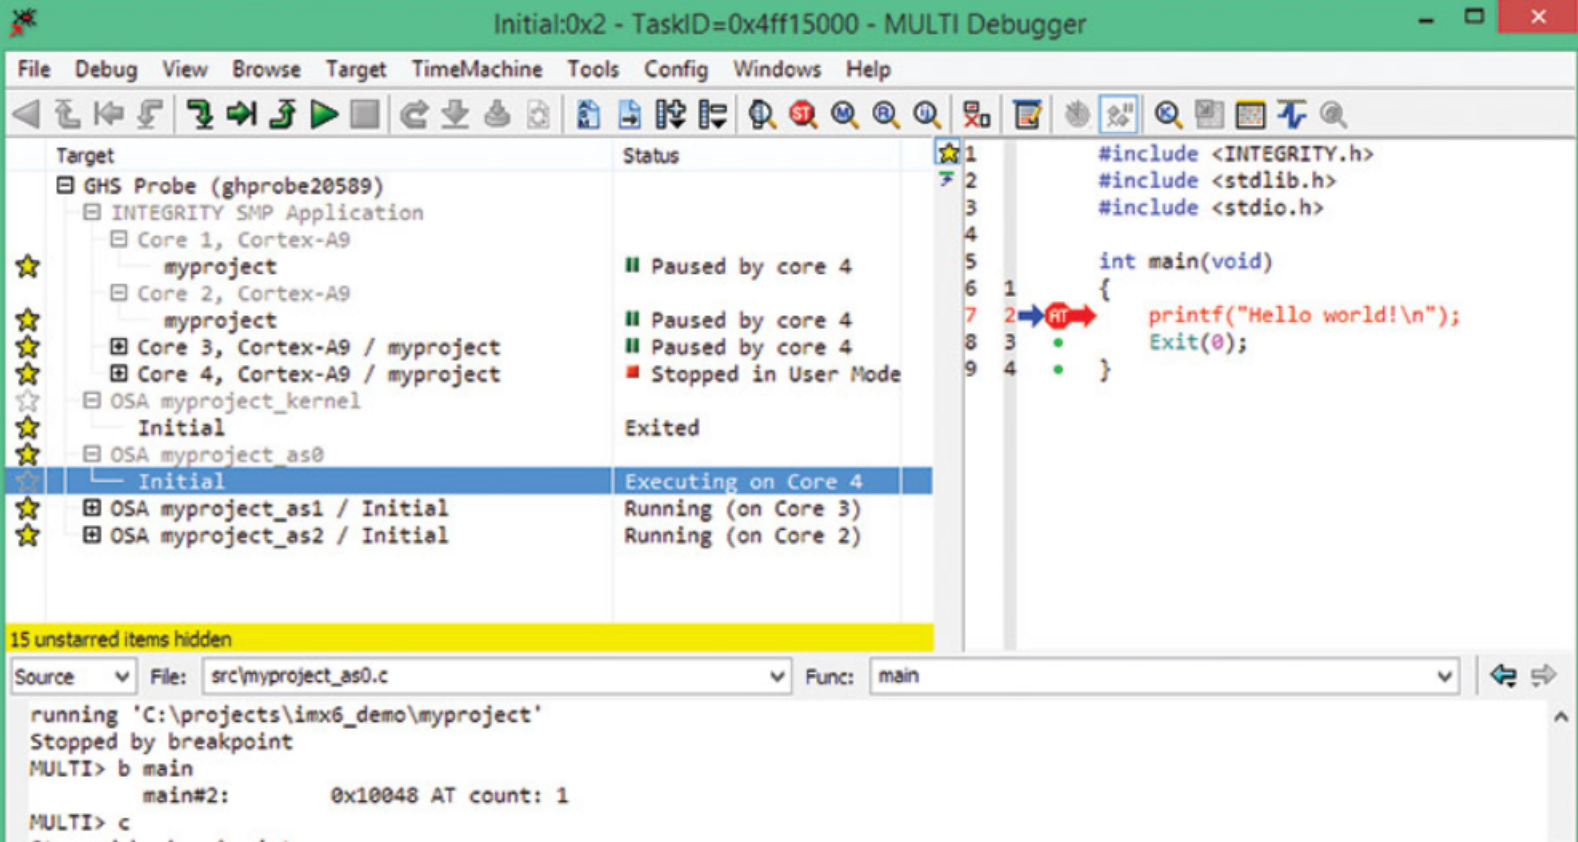Click the notepad with pencil icon

[x=1027, y=114]
